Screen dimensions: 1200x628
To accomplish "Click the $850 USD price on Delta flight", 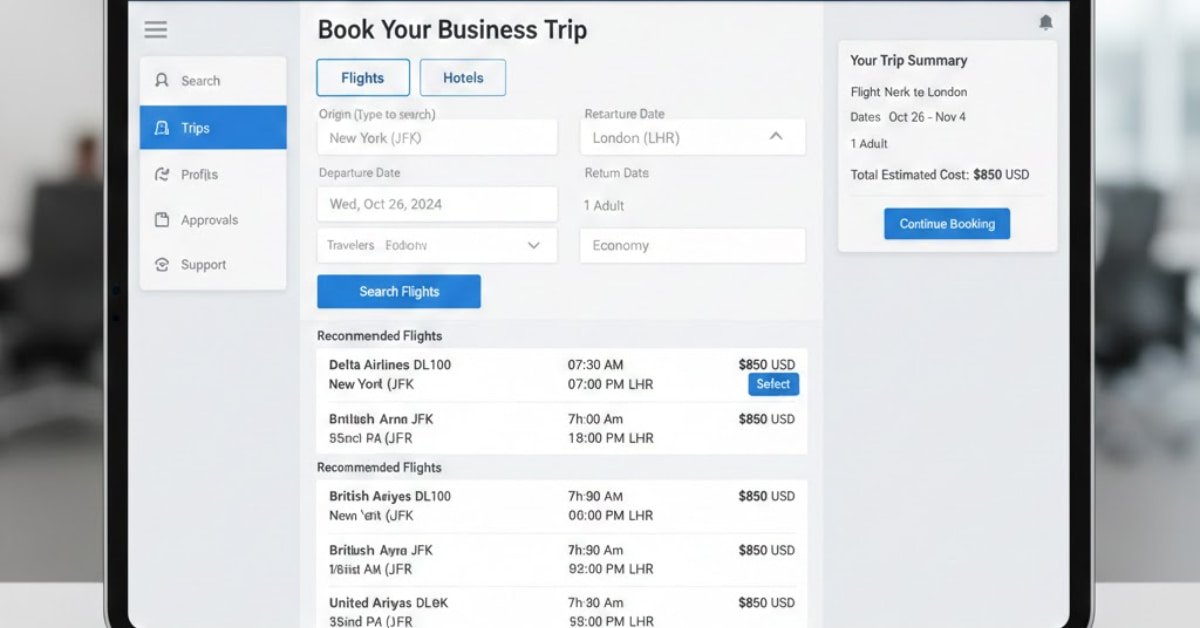I will pos(766,364).
